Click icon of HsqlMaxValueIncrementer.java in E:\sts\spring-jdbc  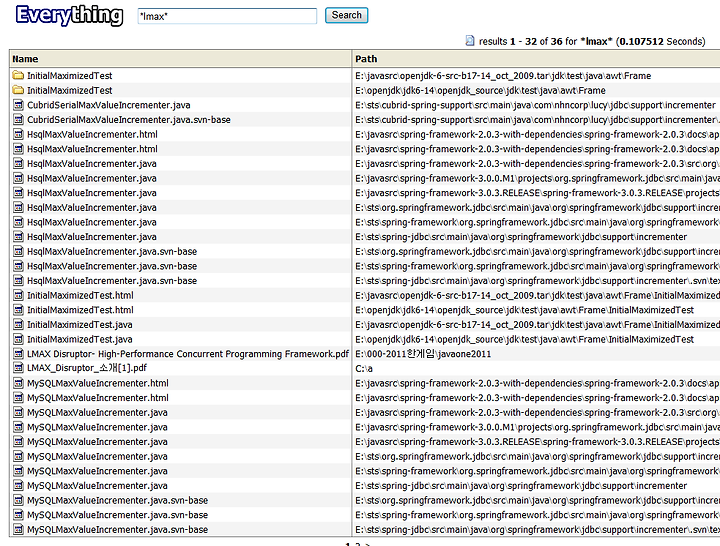coord(18,237)
